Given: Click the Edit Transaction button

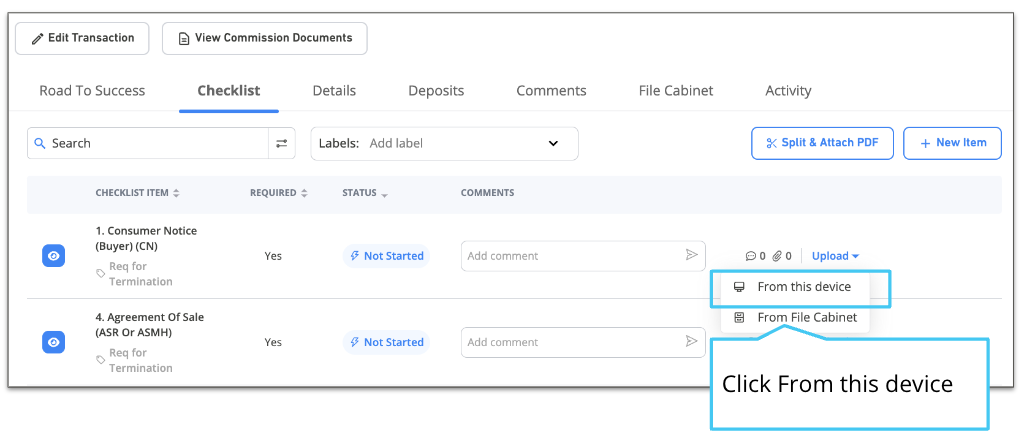Looking at the screenshot, I should pos(82,38).
